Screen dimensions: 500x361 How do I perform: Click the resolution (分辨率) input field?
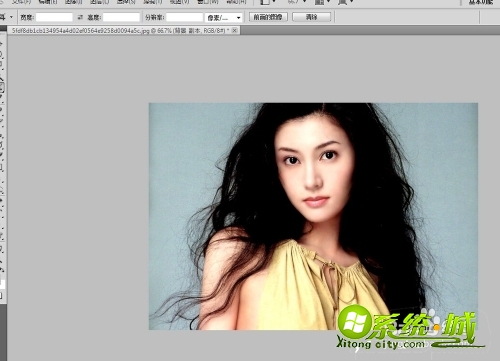pos(184,17)
